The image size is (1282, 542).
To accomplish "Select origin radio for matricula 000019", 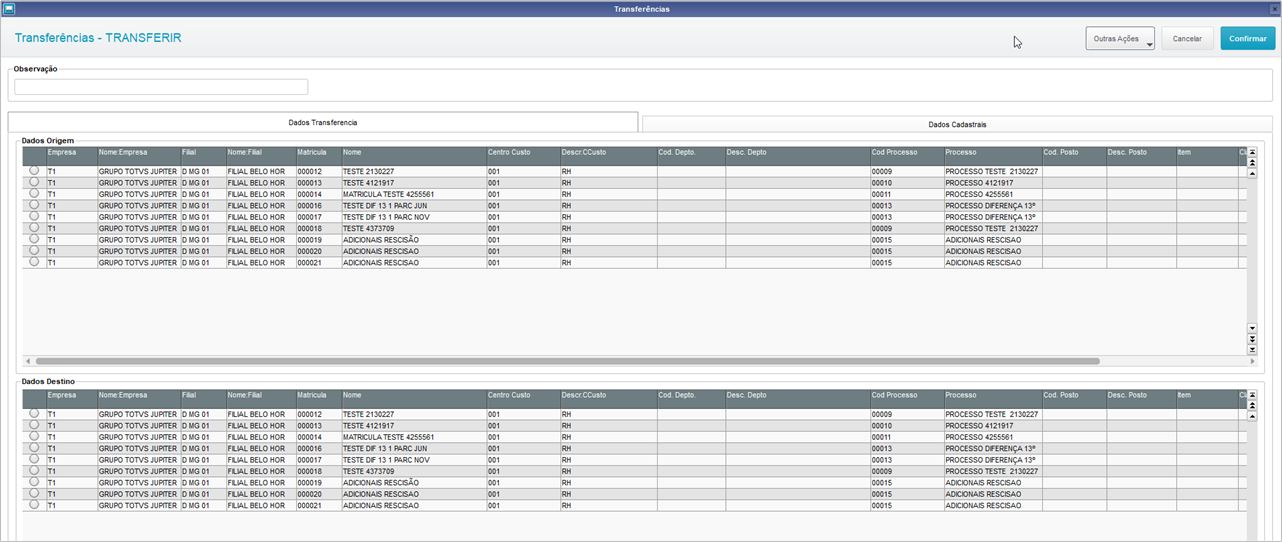I will tap(34, 239).
